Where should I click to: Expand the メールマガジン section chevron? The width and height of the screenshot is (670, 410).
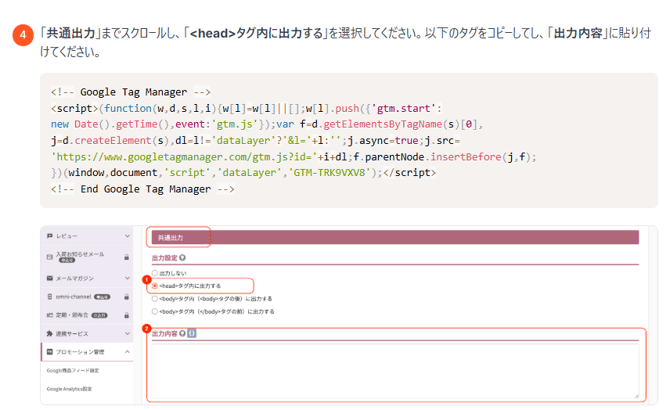[x=128, y=276]
